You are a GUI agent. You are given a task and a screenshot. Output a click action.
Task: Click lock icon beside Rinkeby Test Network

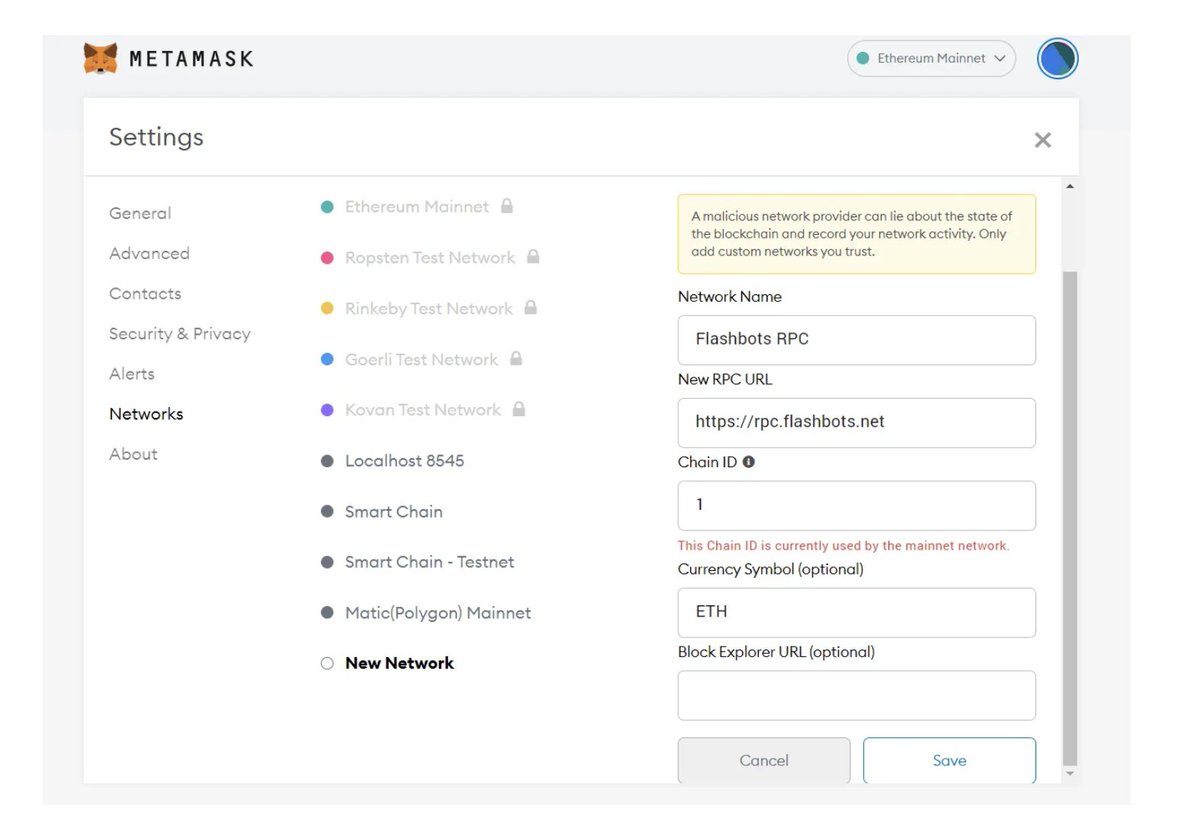[x=531, y=308]
